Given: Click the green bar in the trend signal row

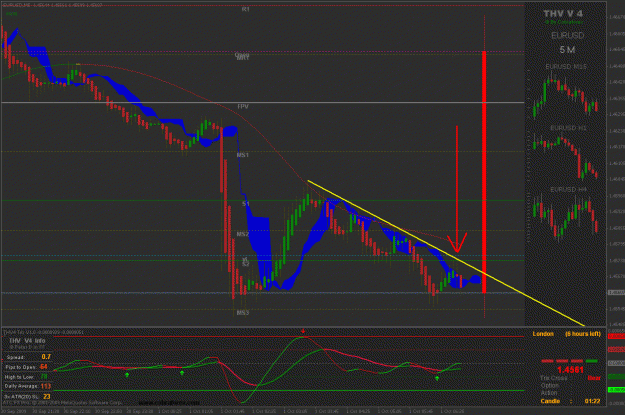Looking at the screenshot, I should pyautogui.click(x=592, y=361).
